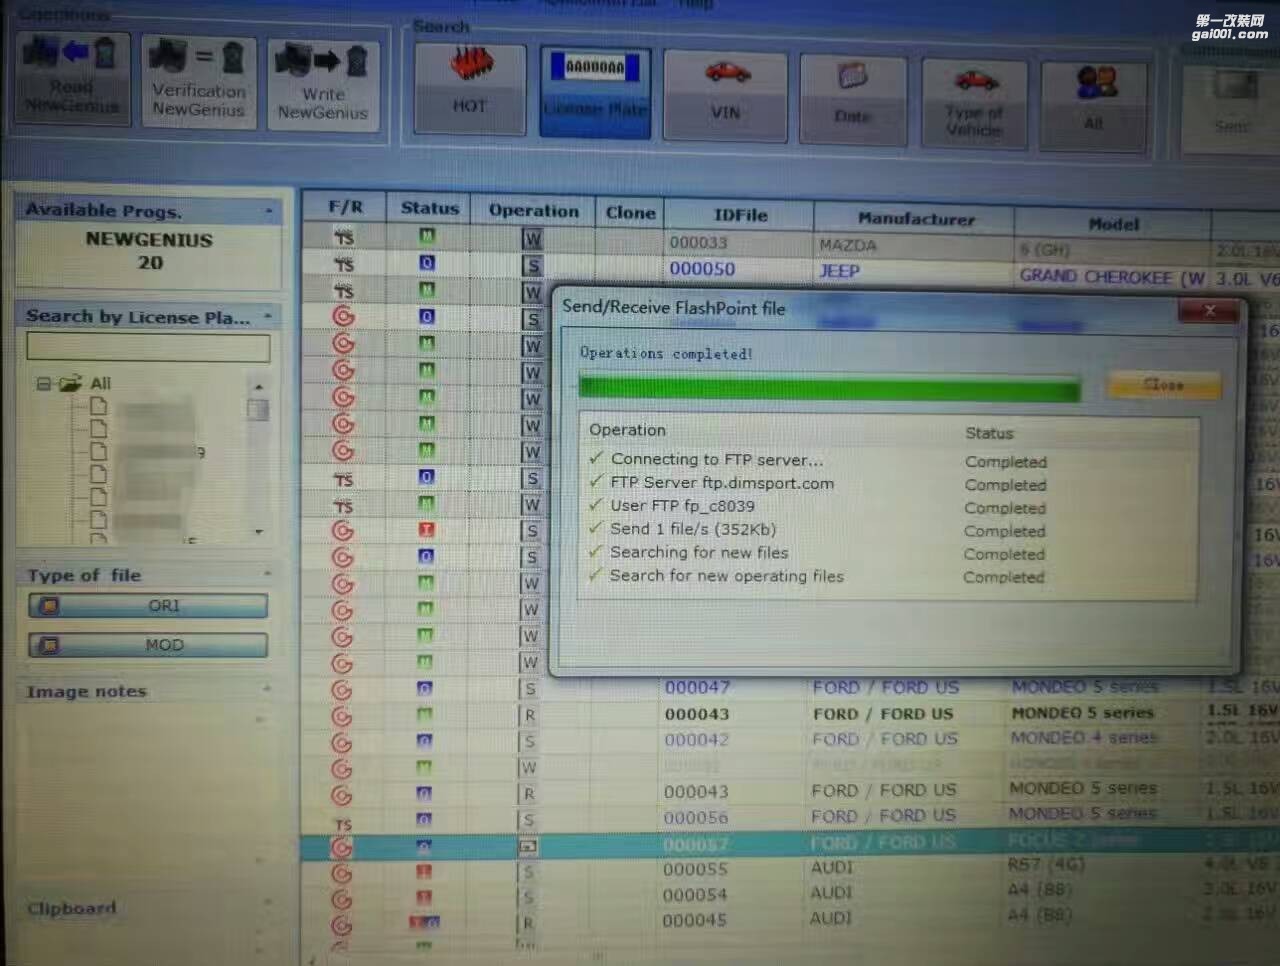The height and width of the screenshot is (966, 1280).
Task: Search by License Plate icon
Action: [595, 91]
